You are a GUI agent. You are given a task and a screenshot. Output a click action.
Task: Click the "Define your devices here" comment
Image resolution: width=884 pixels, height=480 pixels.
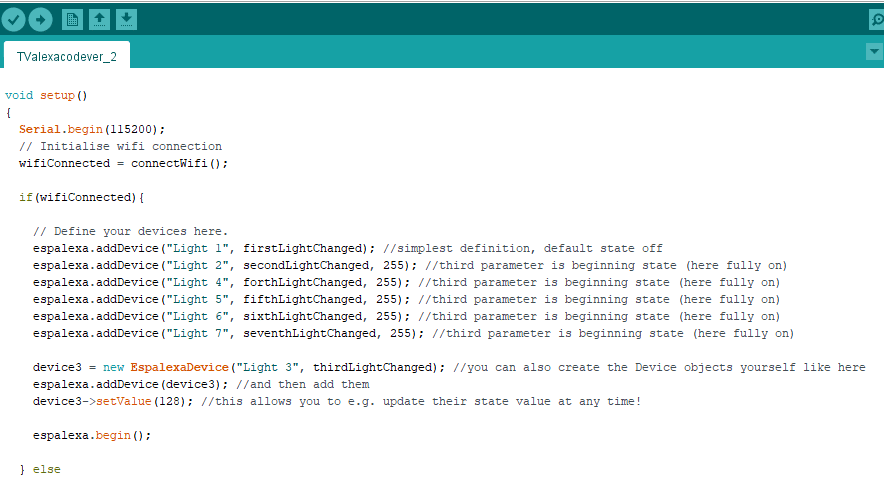tap(130, 231)
